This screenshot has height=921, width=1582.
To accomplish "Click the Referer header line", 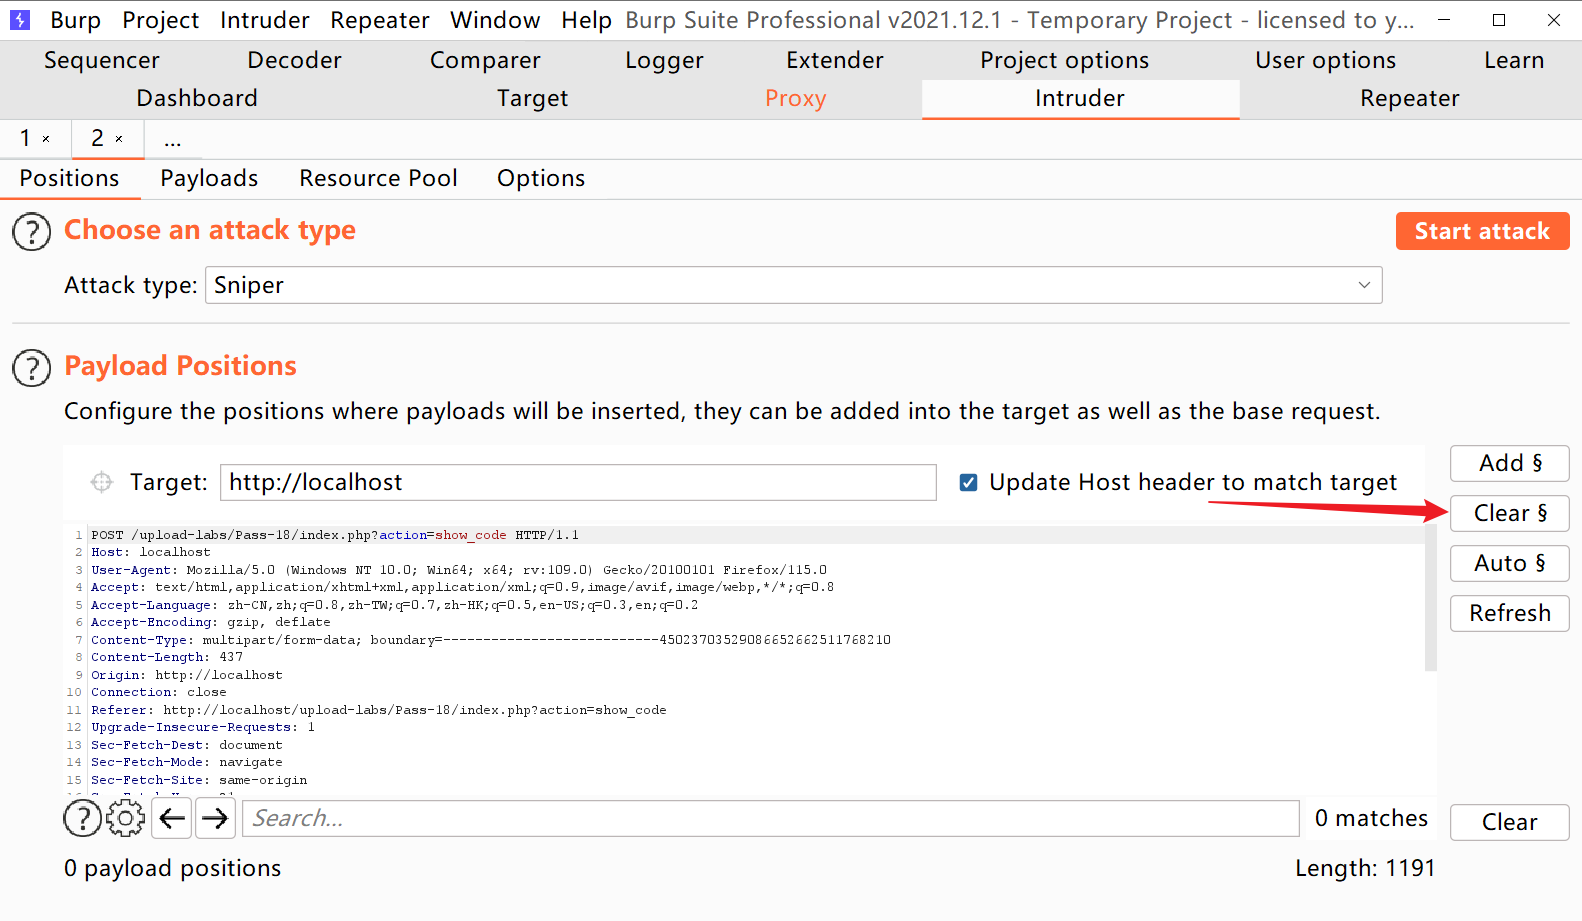I will click(x=379, y=710).
